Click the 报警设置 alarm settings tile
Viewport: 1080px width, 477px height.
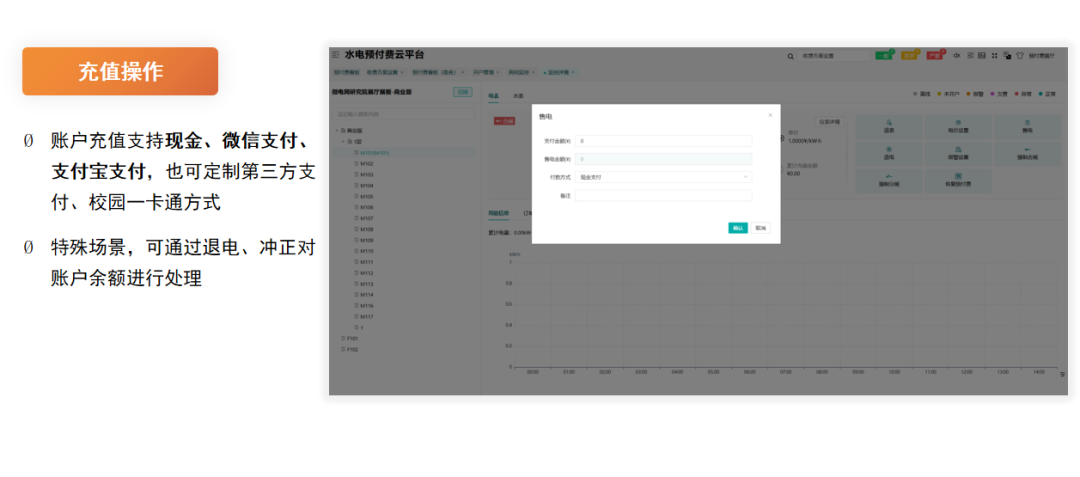[958, 153]
